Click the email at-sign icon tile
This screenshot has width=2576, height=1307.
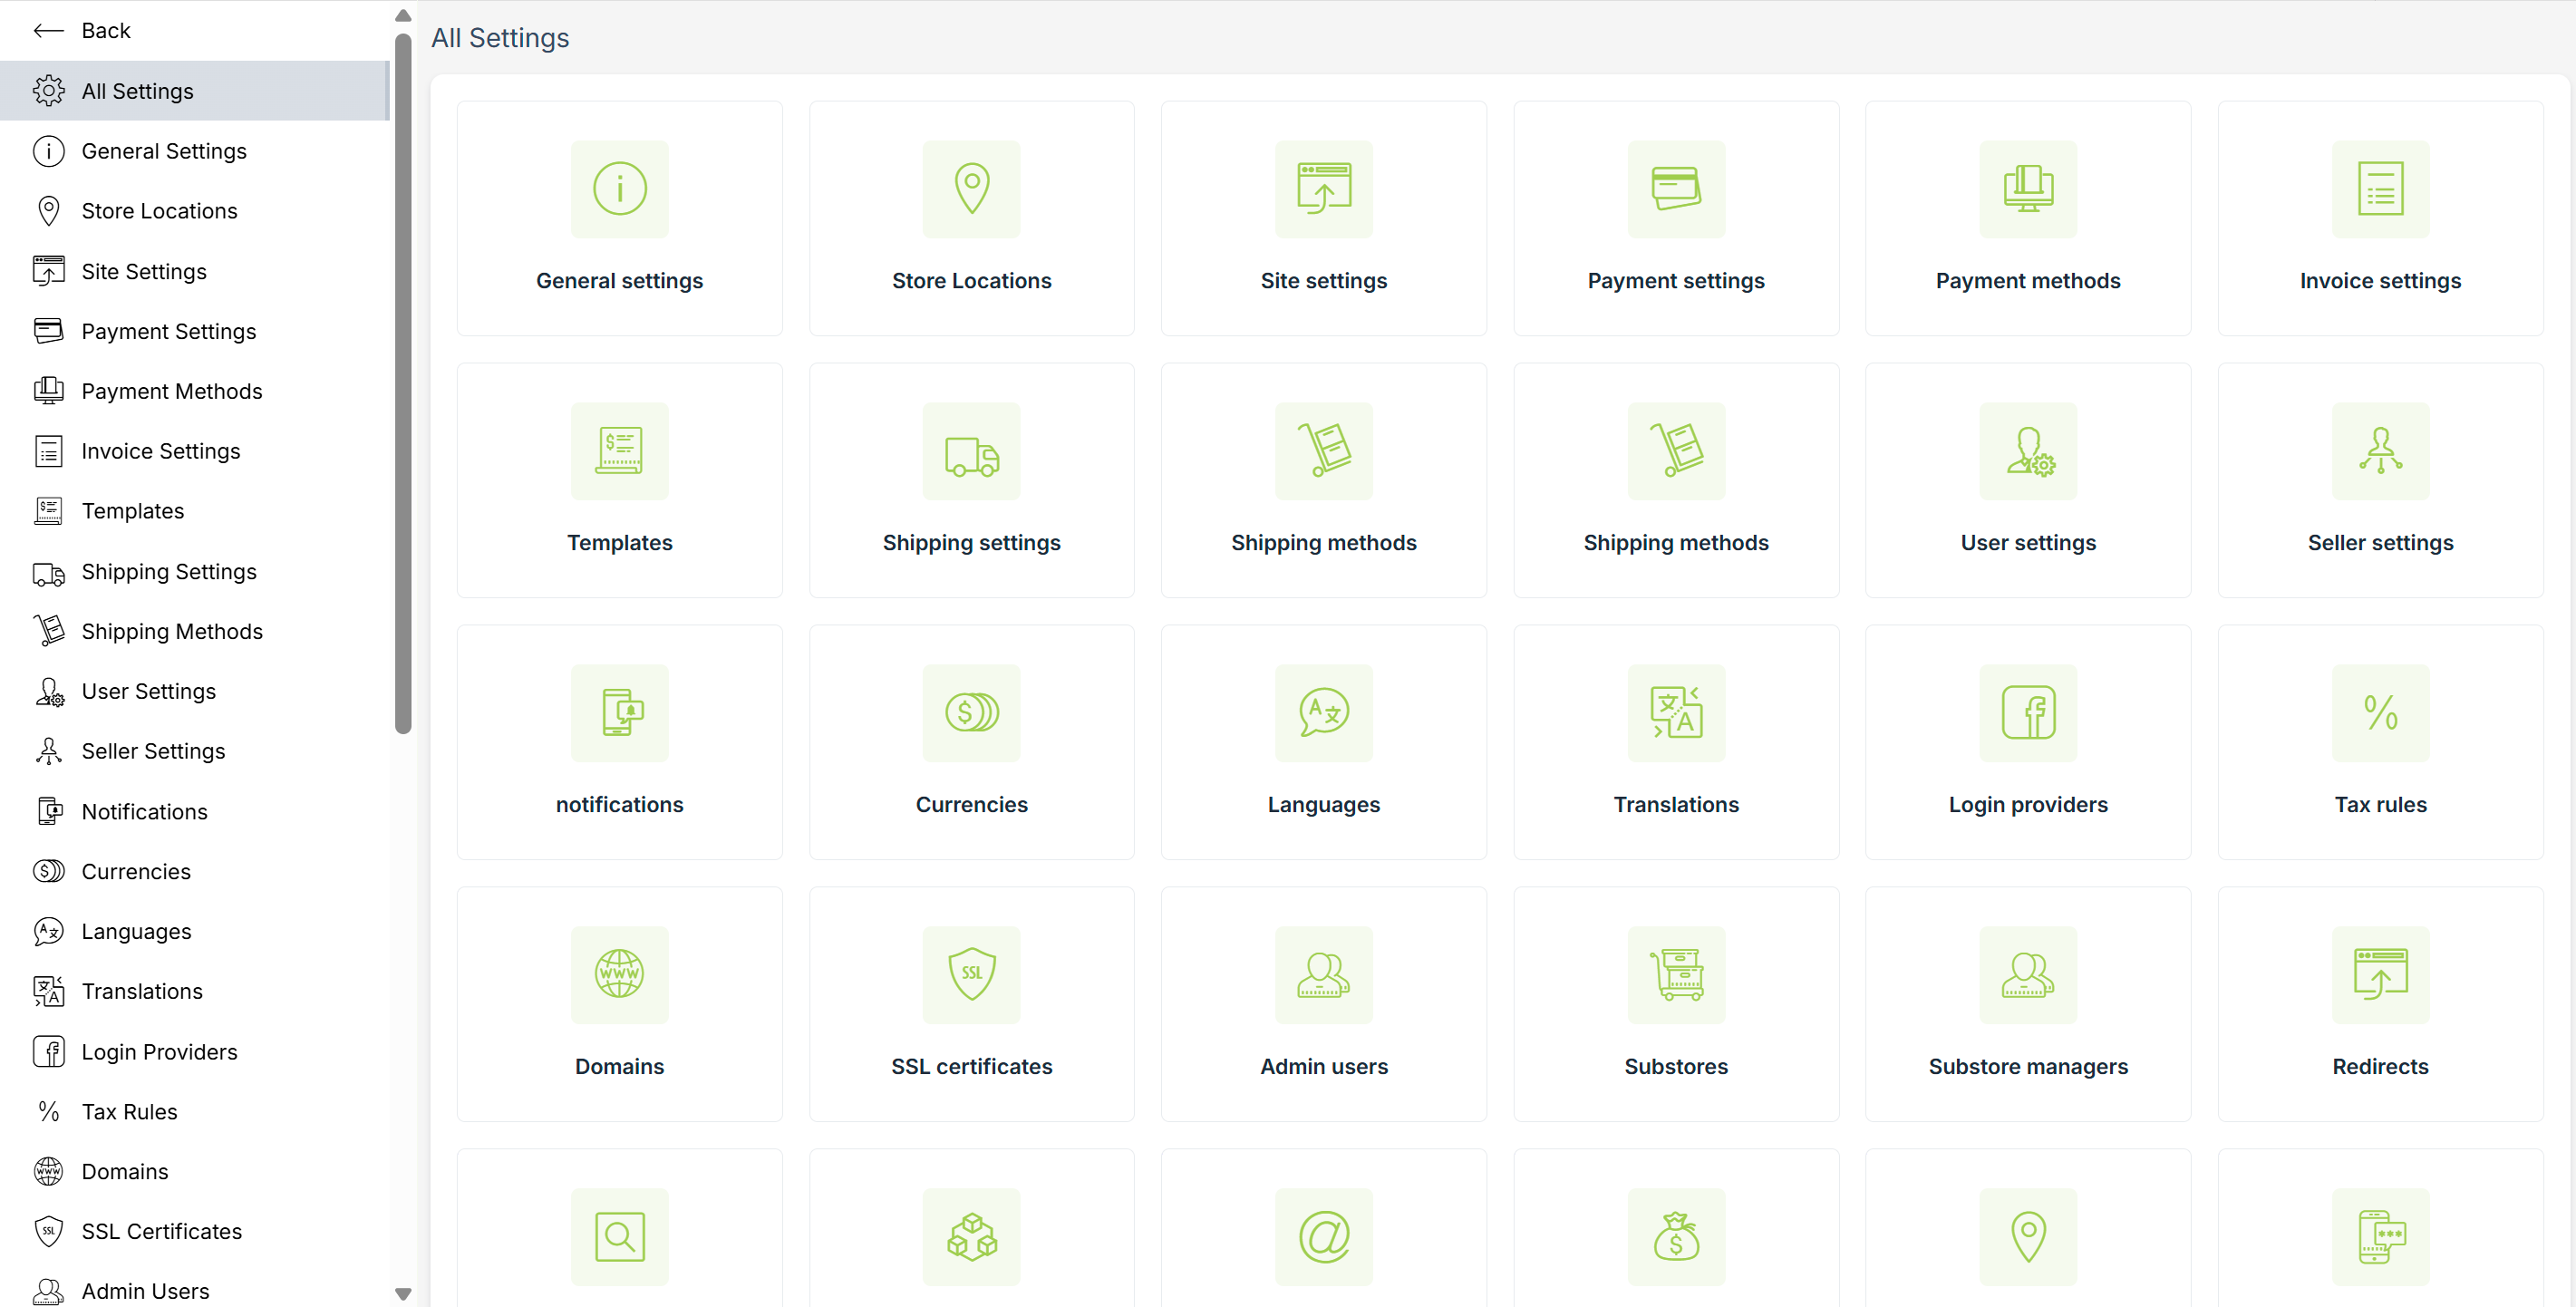(x=1323, y=1236)
